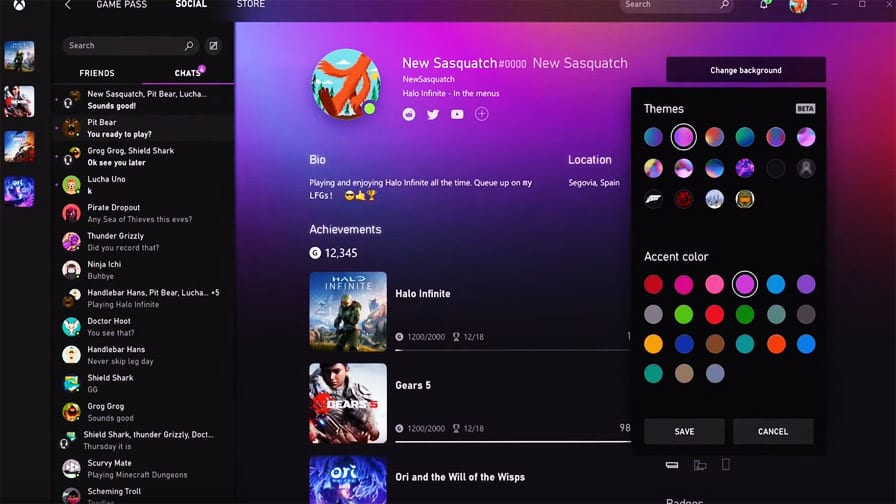896x504 pixels.
Task: Pick the brown accent color
Action: click(x=714, y=344)
